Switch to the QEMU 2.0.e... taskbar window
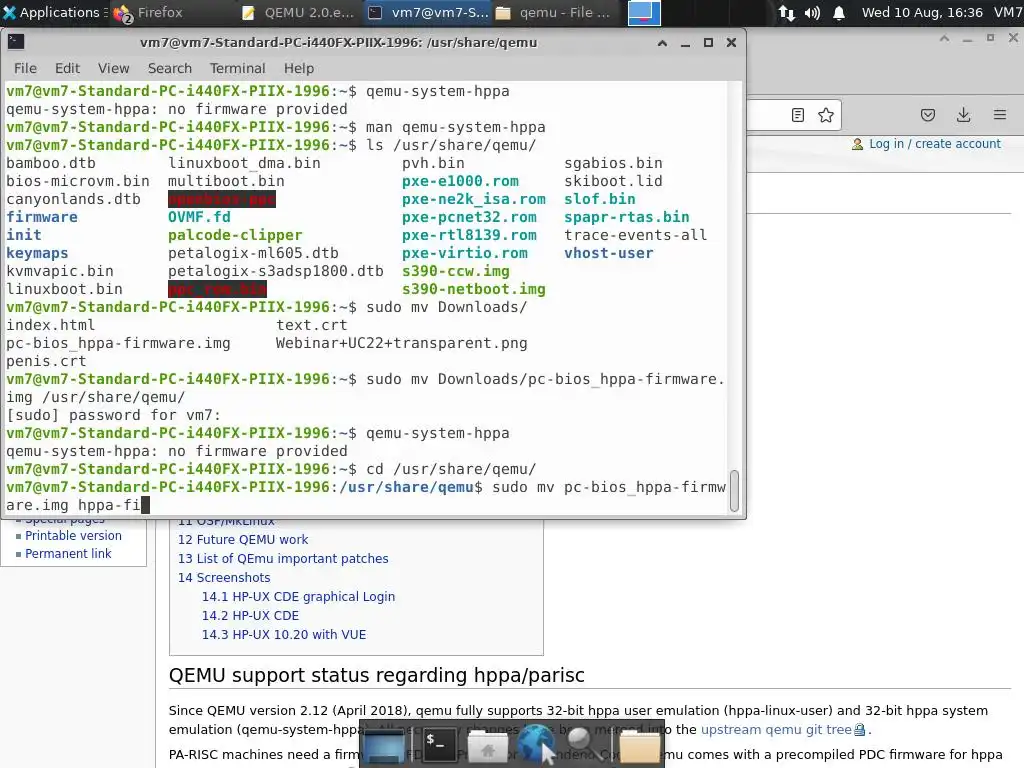The width and height of the screenshot is (1024, 768). pos(297,12)
